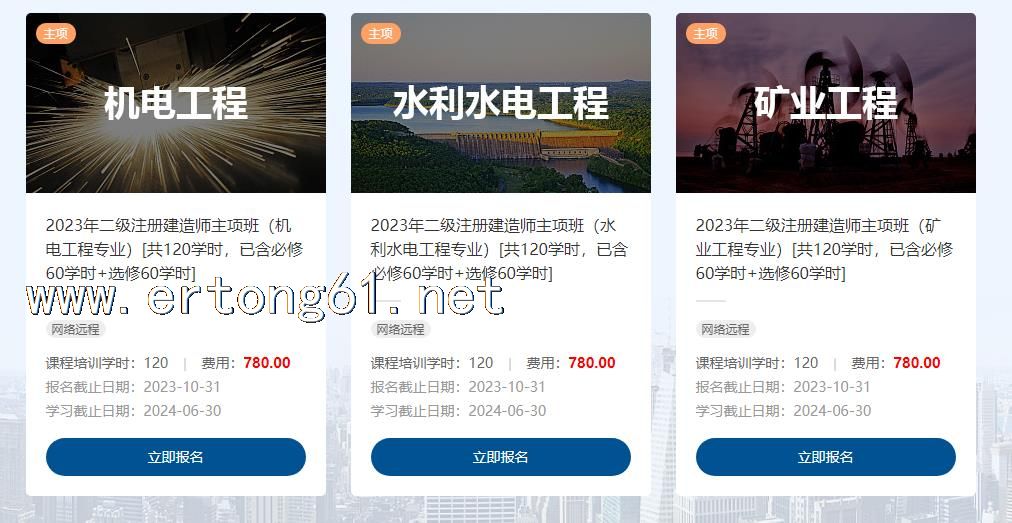
Task: Click the 780.00 fee on 机电工程 card
Action: click(267, 363)
